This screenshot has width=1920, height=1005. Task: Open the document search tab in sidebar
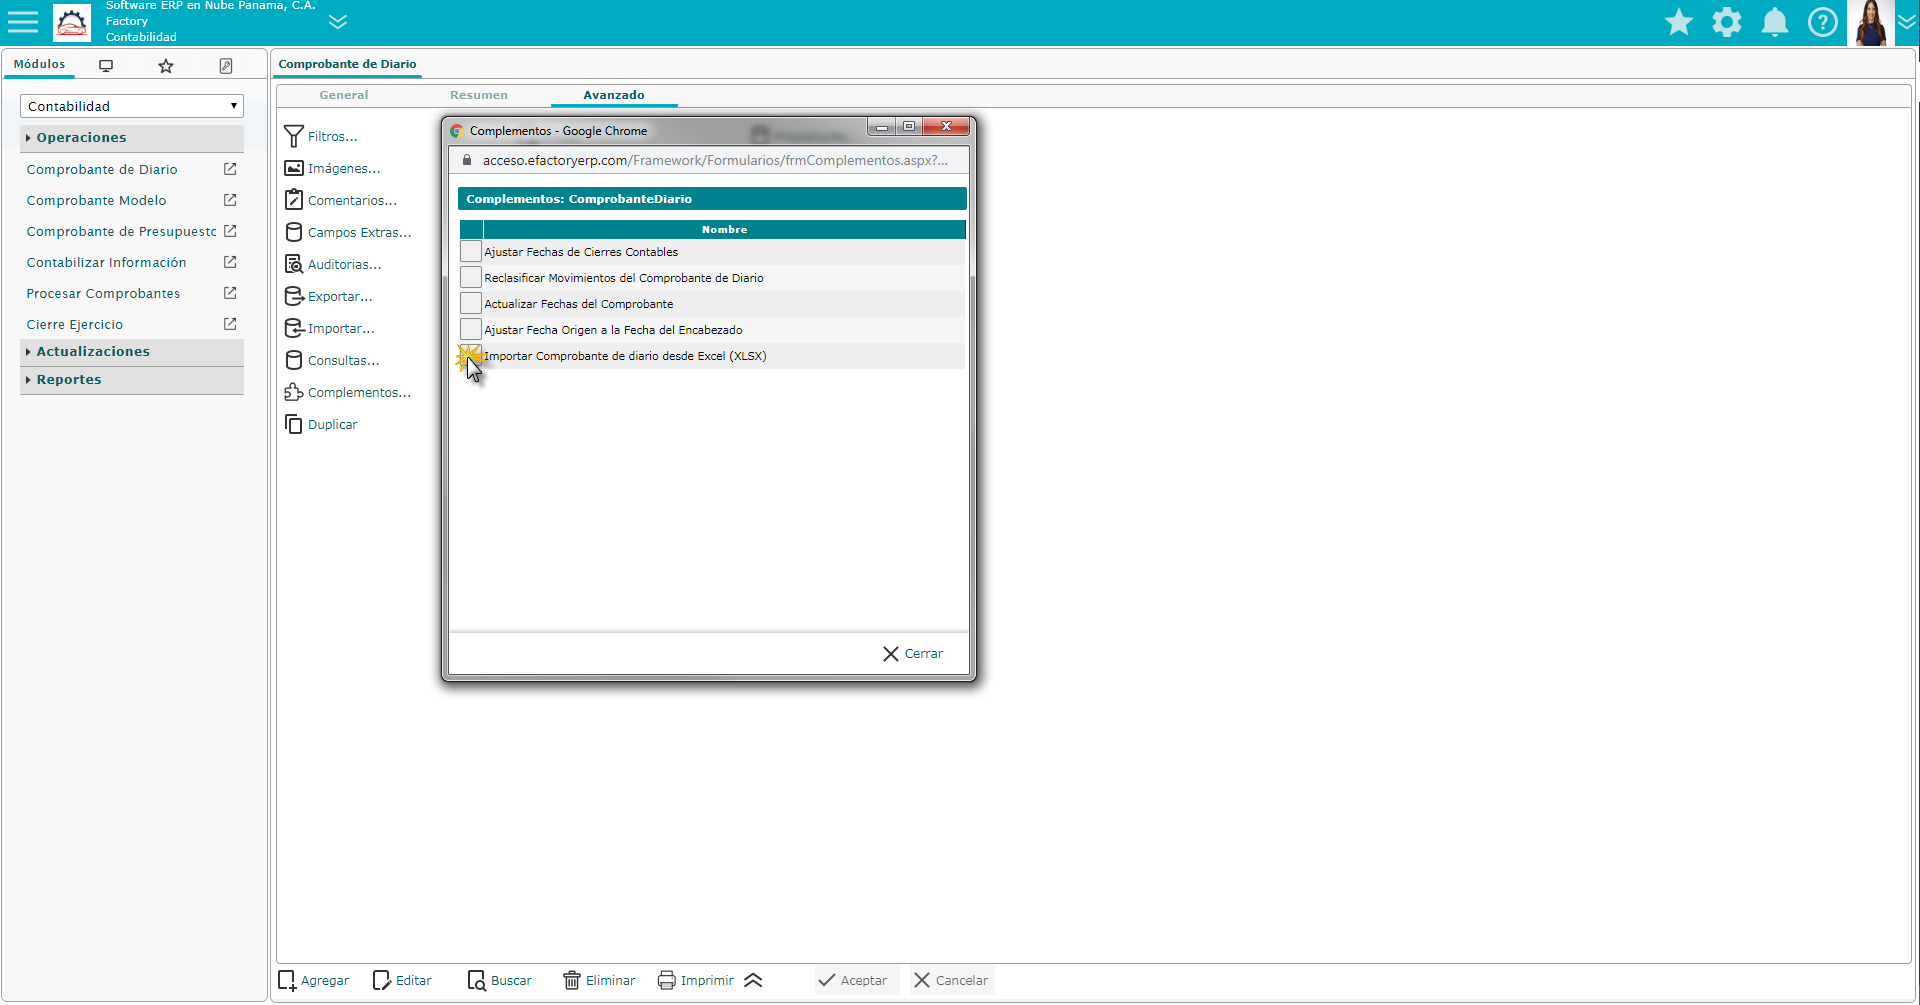226,66
